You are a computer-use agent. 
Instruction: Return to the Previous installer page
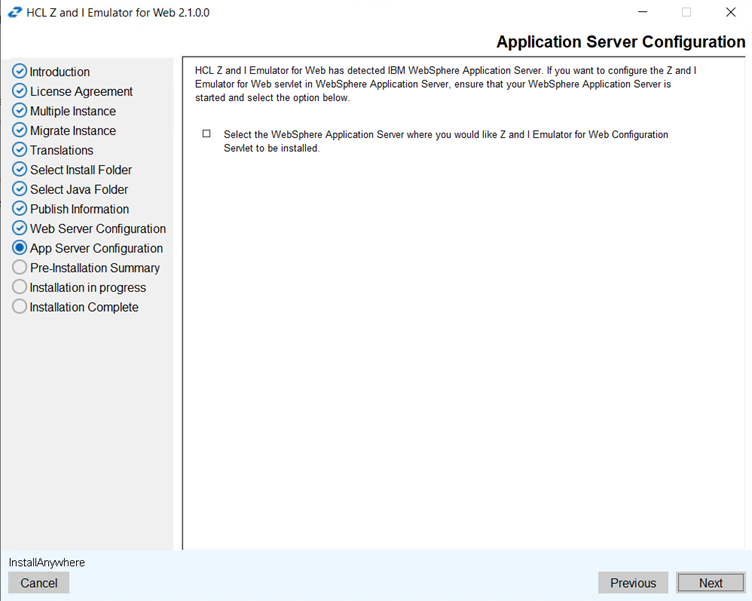633,583
